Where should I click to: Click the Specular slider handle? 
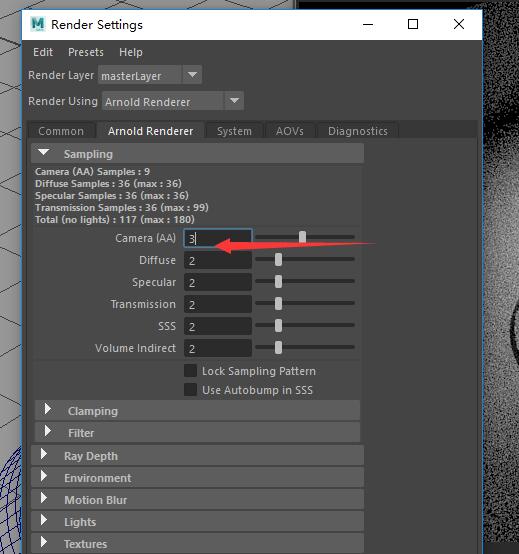pyautogui.click(x=278, y=282)
